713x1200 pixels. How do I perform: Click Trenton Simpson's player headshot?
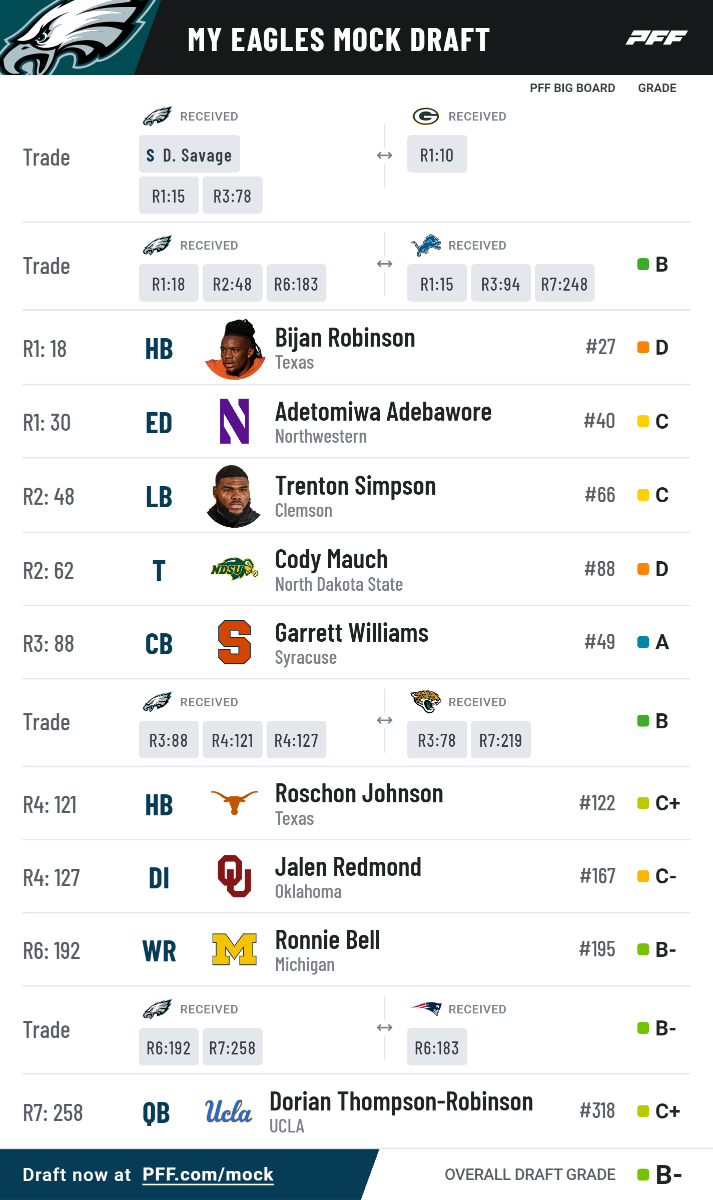(235, 496)
